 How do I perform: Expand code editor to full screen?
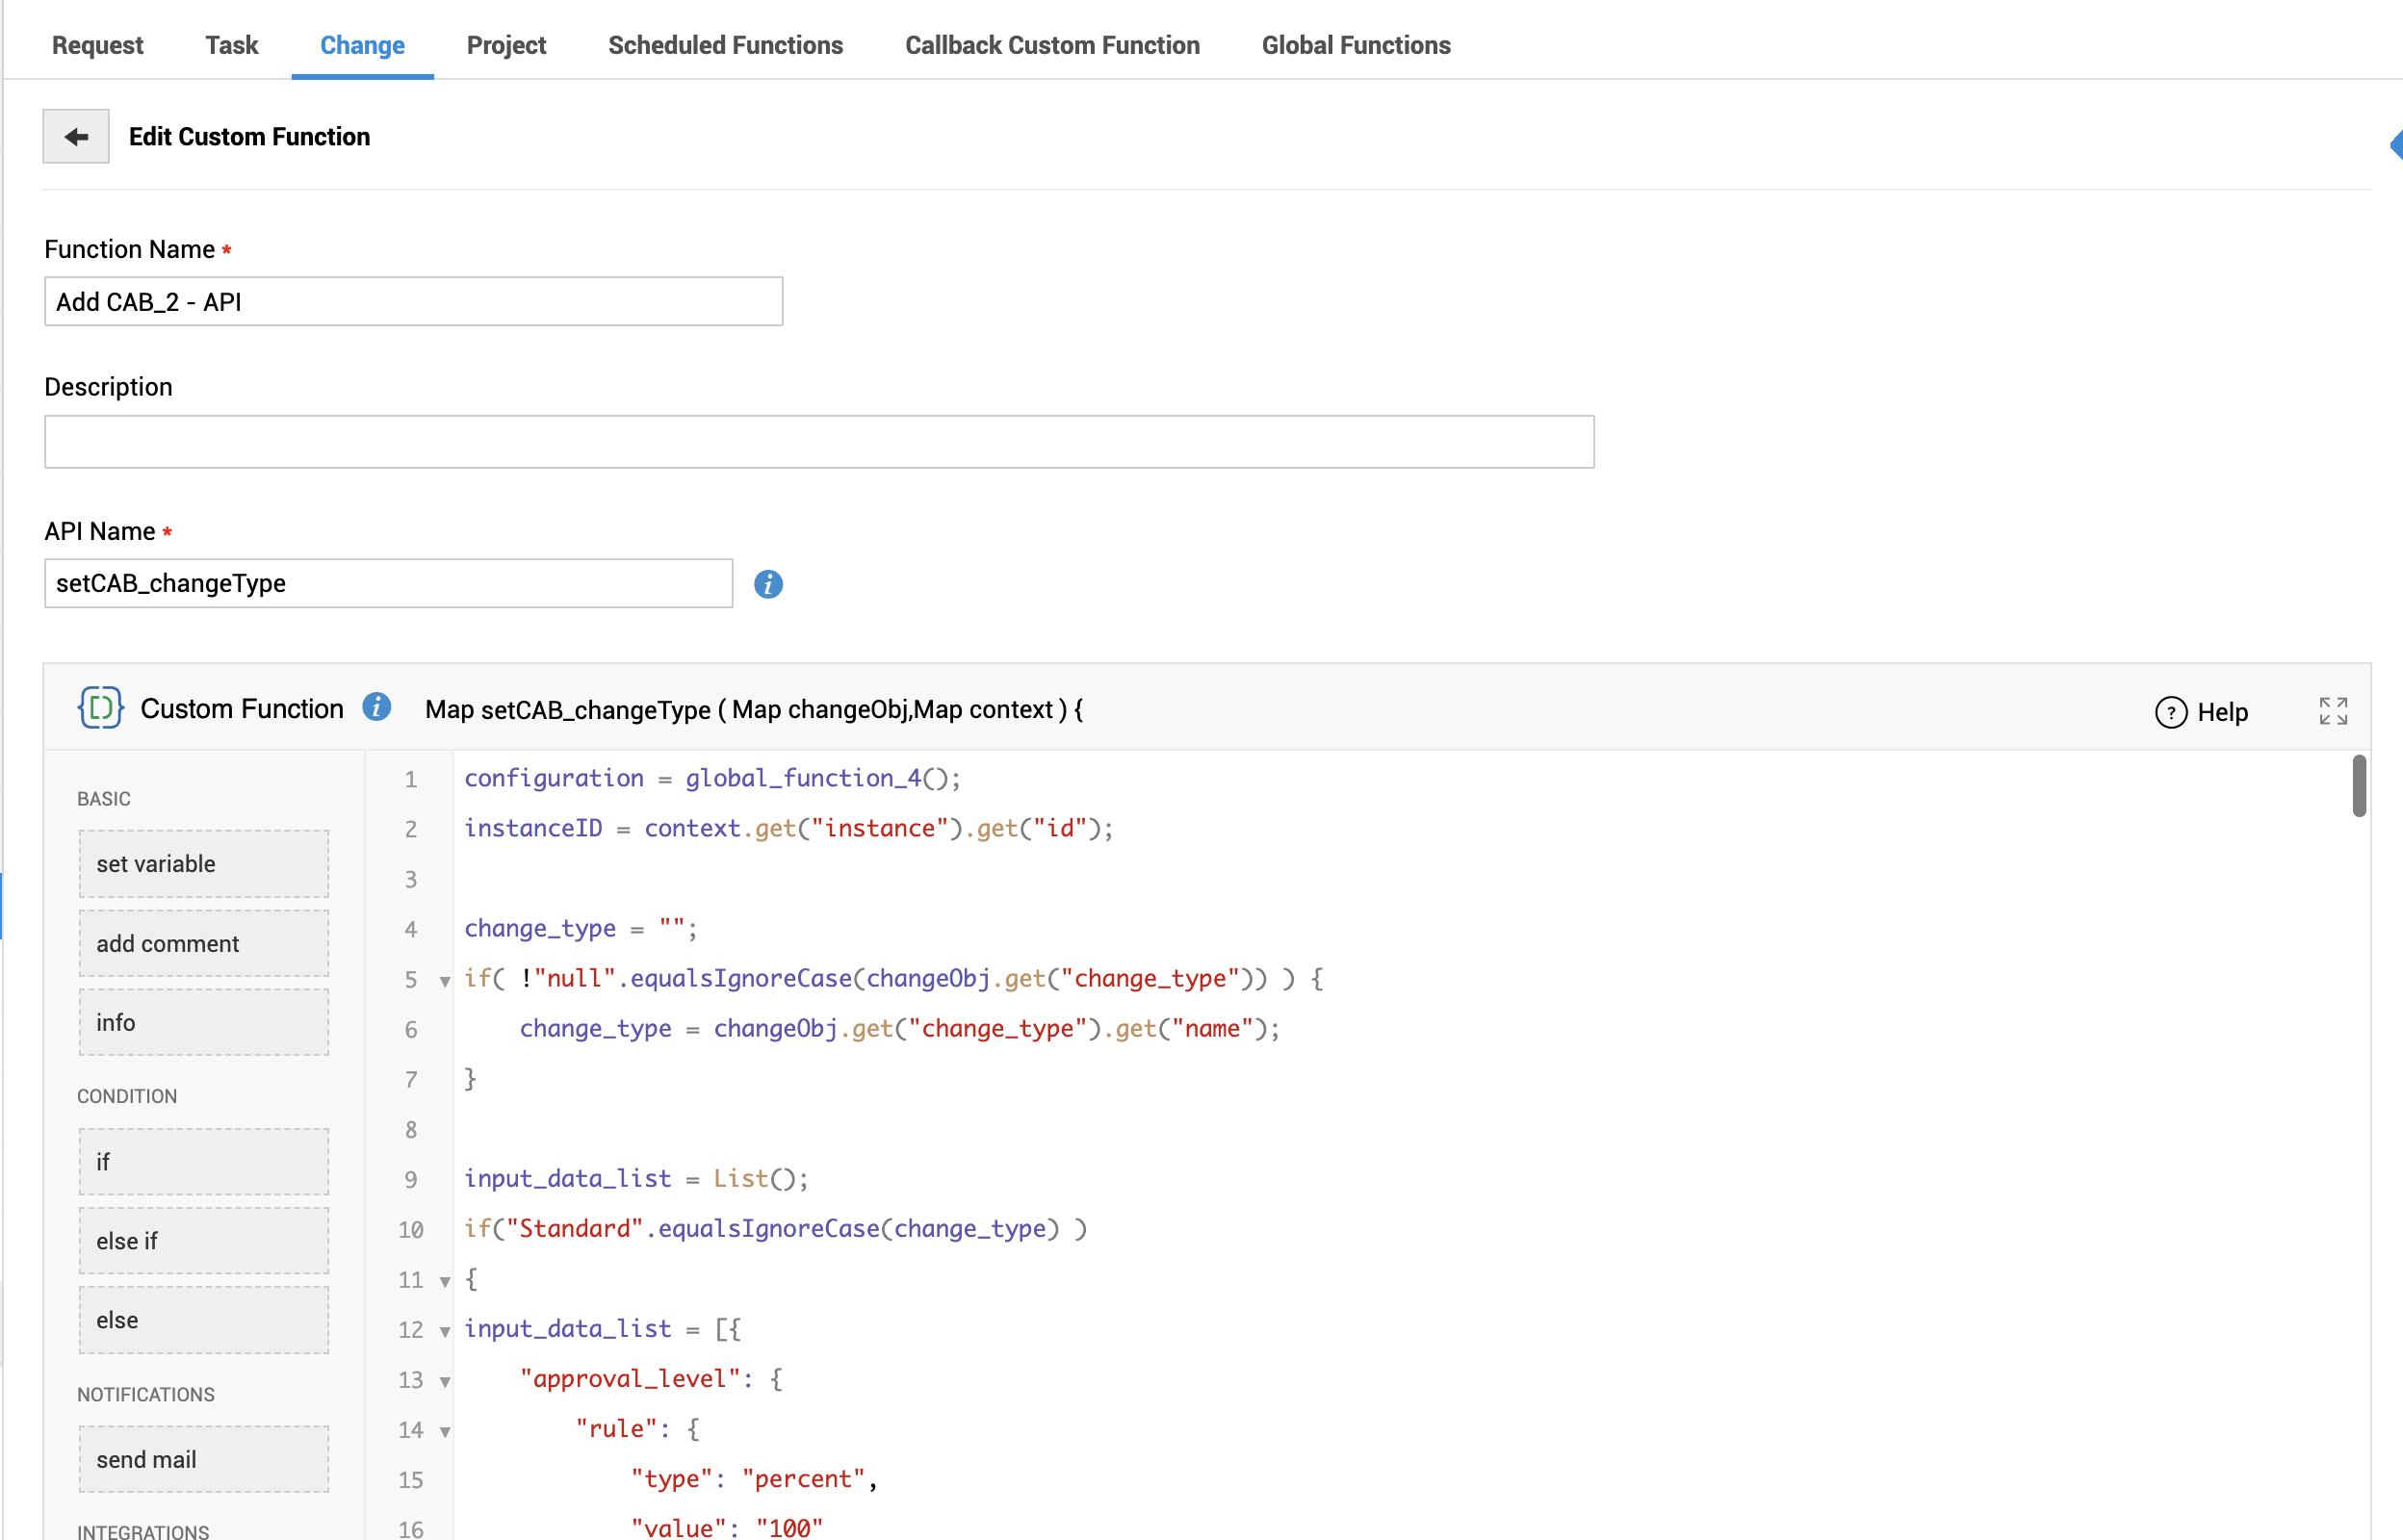click(2333, 711)
